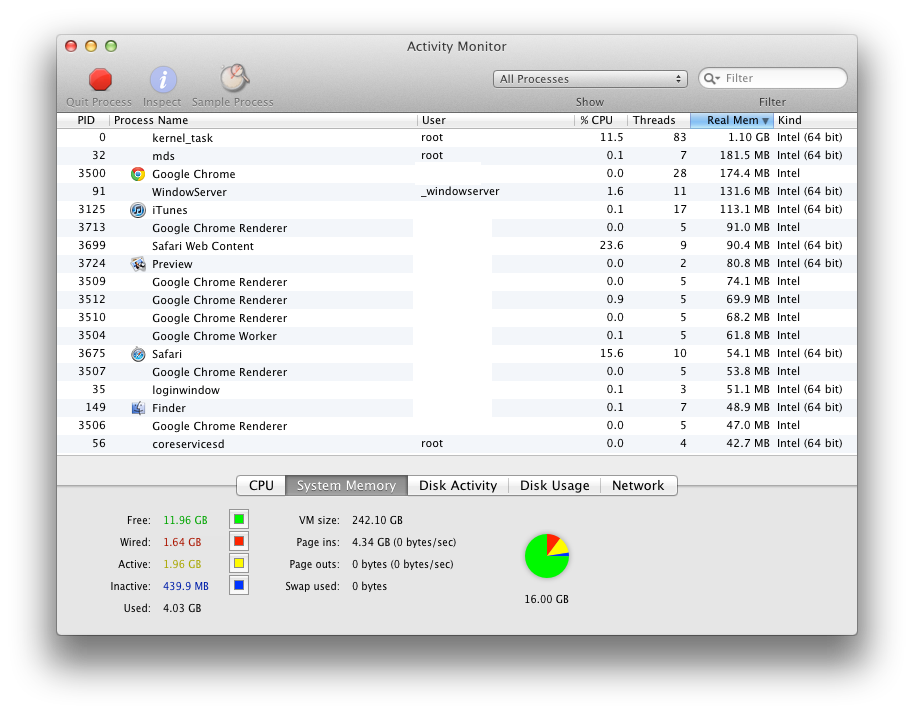The height and width of the screenshot is (714, 914).
Task: Select the coreservicesd process row
Action: [457, 444]
